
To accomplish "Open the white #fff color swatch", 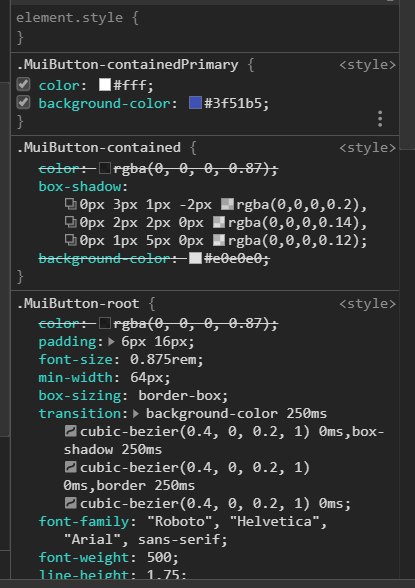I will (x=105, y=85).
